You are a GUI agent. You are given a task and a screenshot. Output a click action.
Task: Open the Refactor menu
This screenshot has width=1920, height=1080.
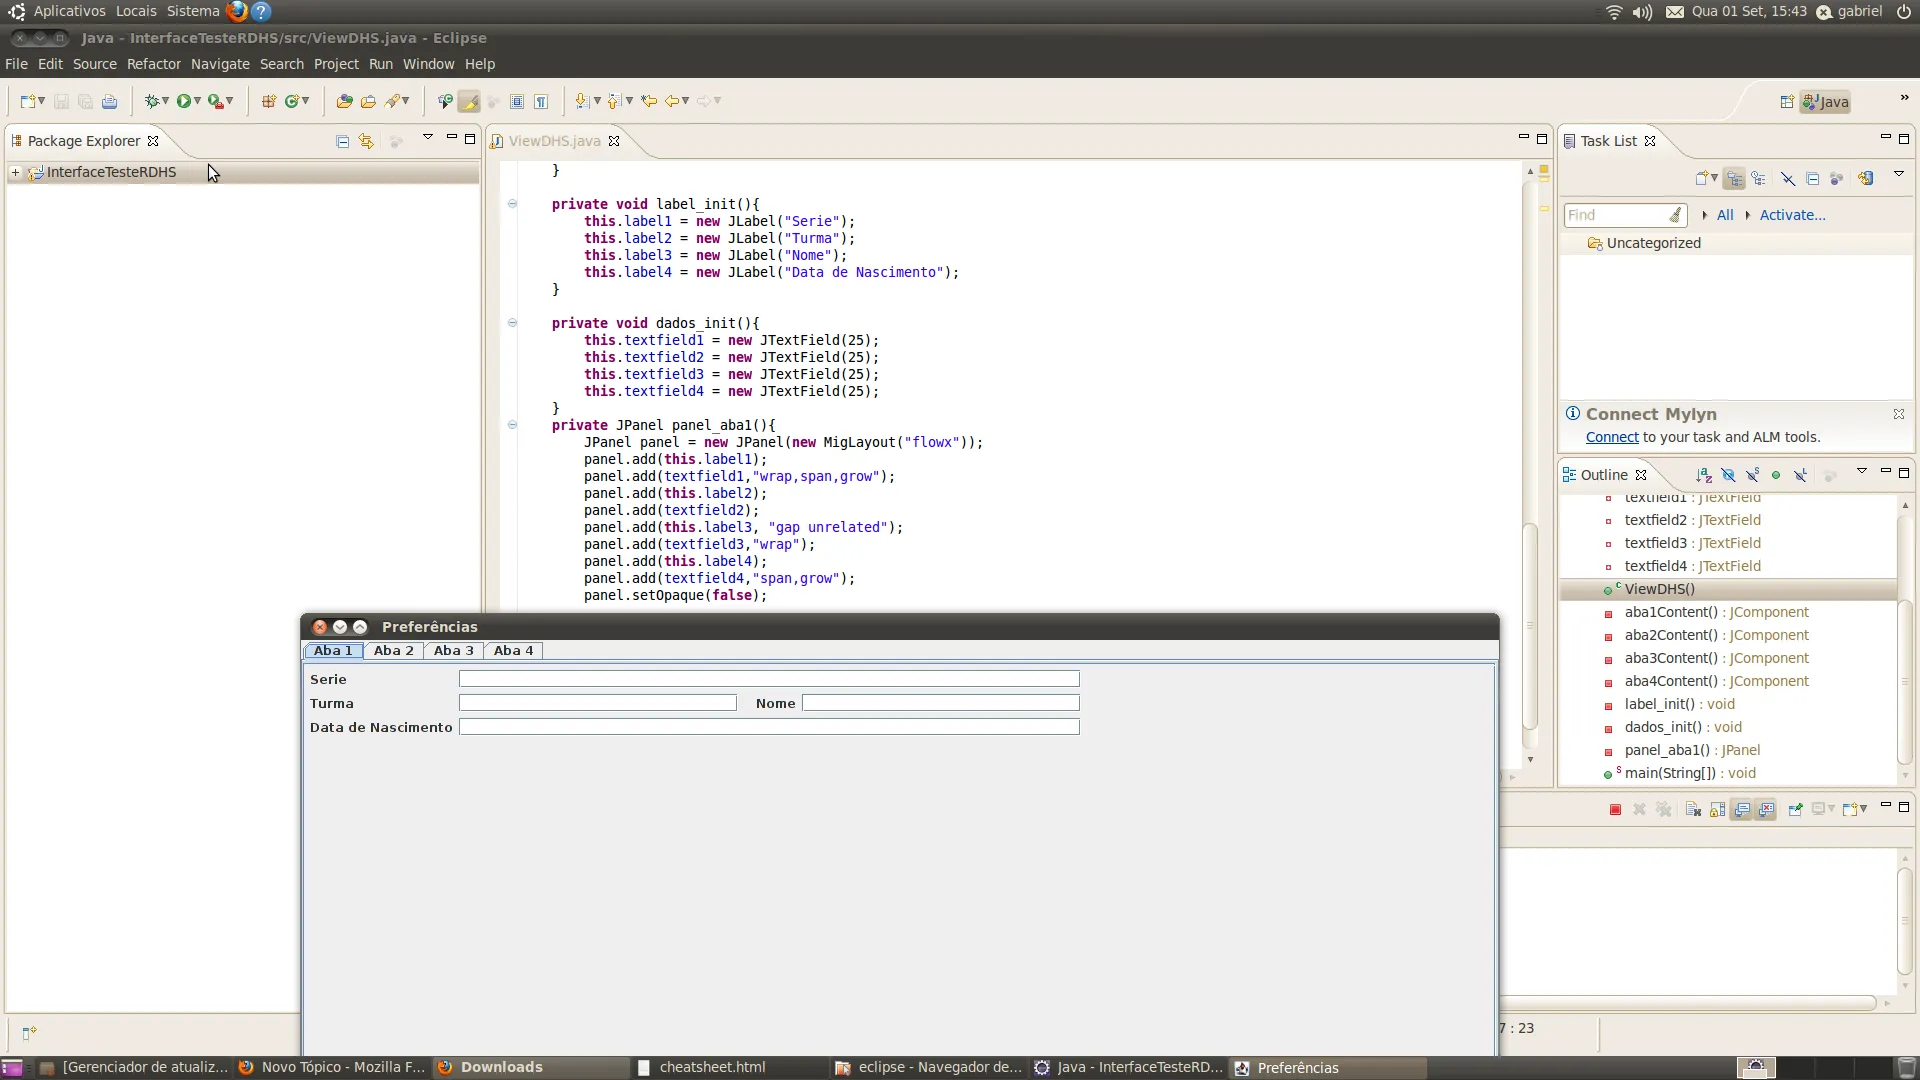coord(153,64)
